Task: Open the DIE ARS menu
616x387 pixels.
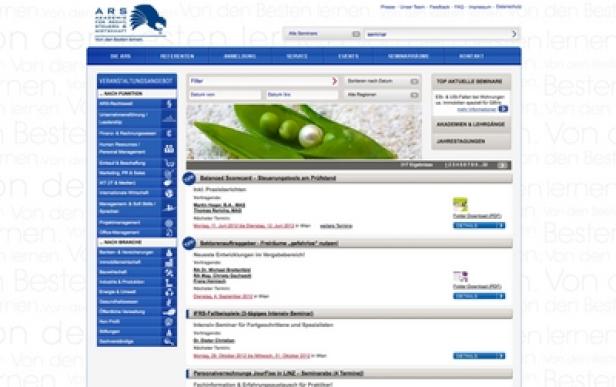Action: 120,57
